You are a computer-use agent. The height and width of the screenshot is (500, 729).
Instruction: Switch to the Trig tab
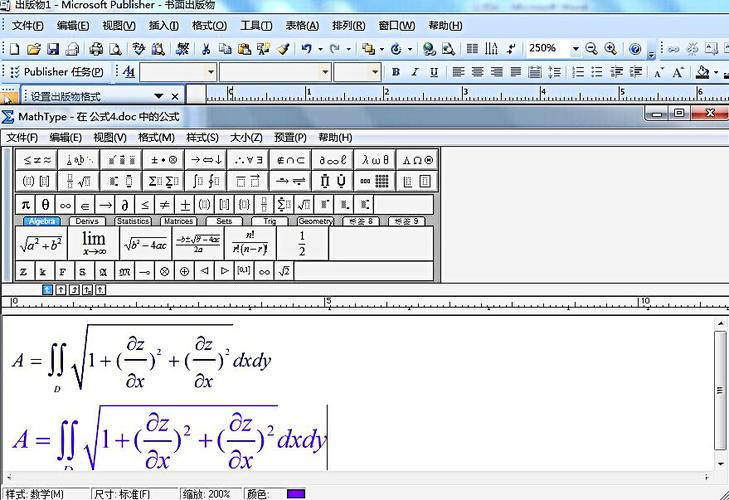[x=270, y=221]
